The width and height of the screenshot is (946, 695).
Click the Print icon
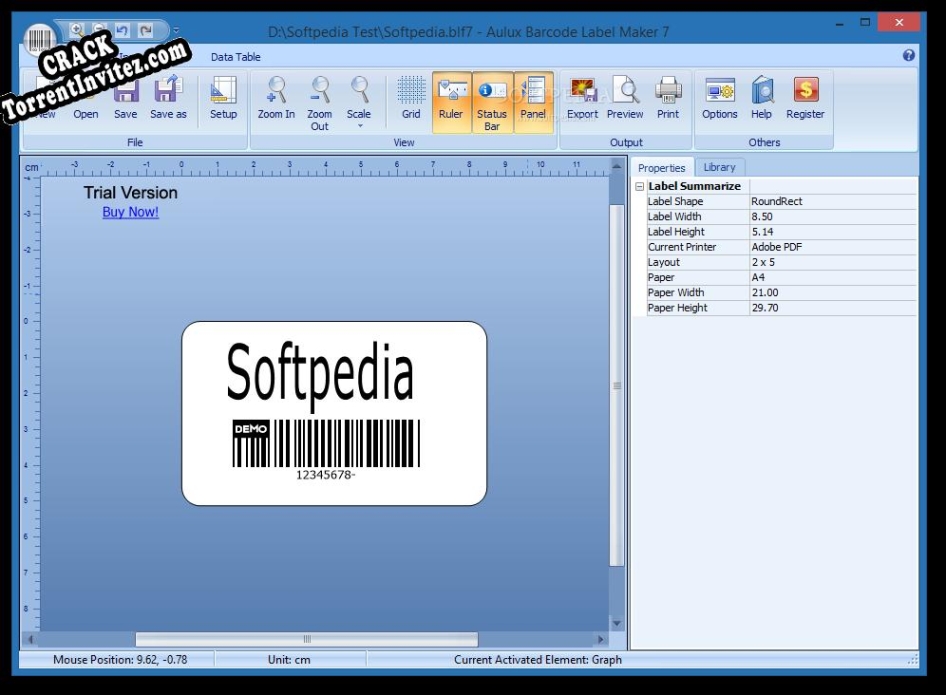pos(667,97)
